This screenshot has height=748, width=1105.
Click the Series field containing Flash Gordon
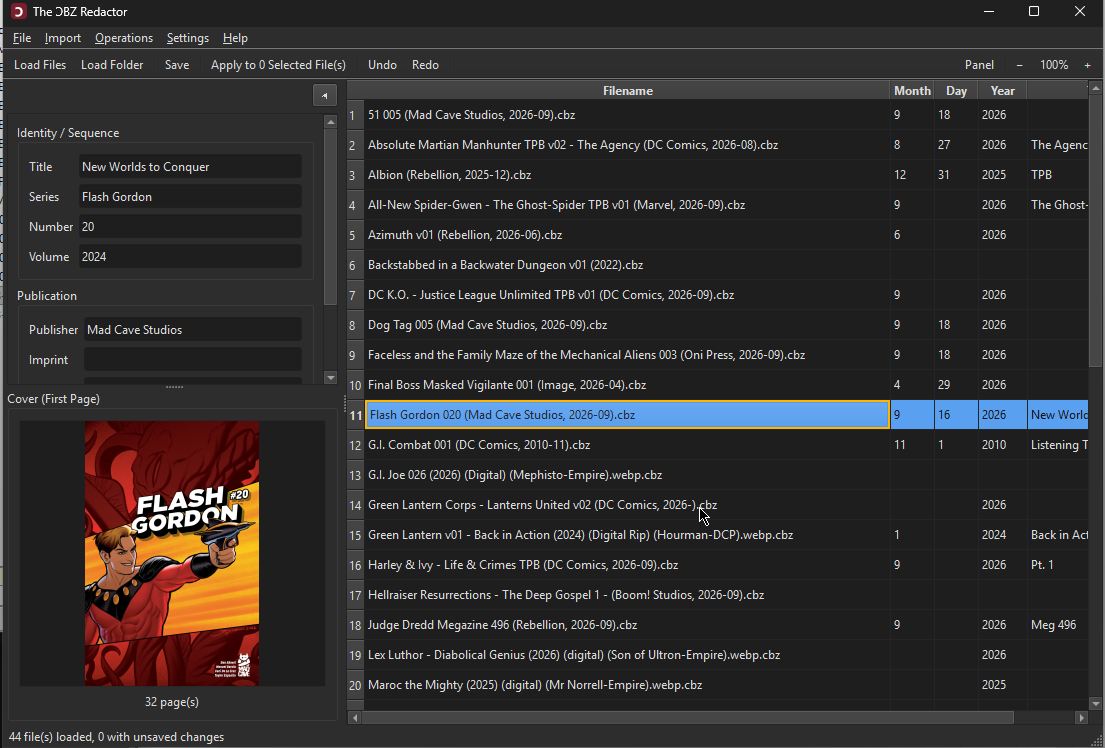click(190, 197)
